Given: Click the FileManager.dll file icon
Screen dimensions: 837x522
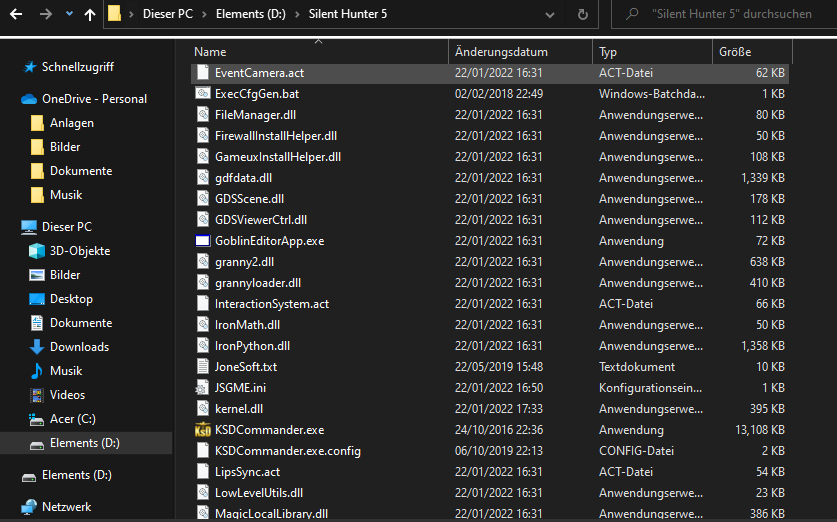Looking at the screenshot, I should coord(203,115).
